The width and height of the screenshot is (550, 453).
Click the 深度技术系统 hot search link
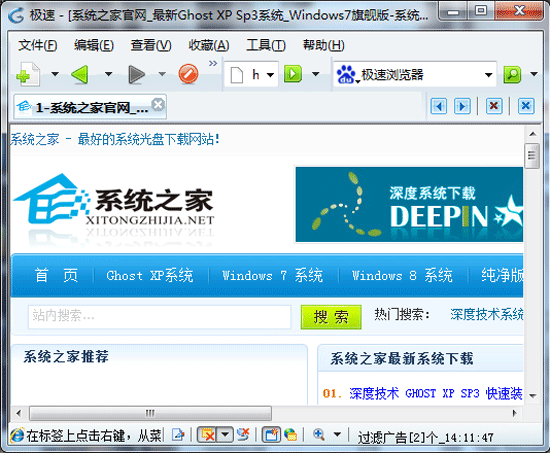click(487, 314)
